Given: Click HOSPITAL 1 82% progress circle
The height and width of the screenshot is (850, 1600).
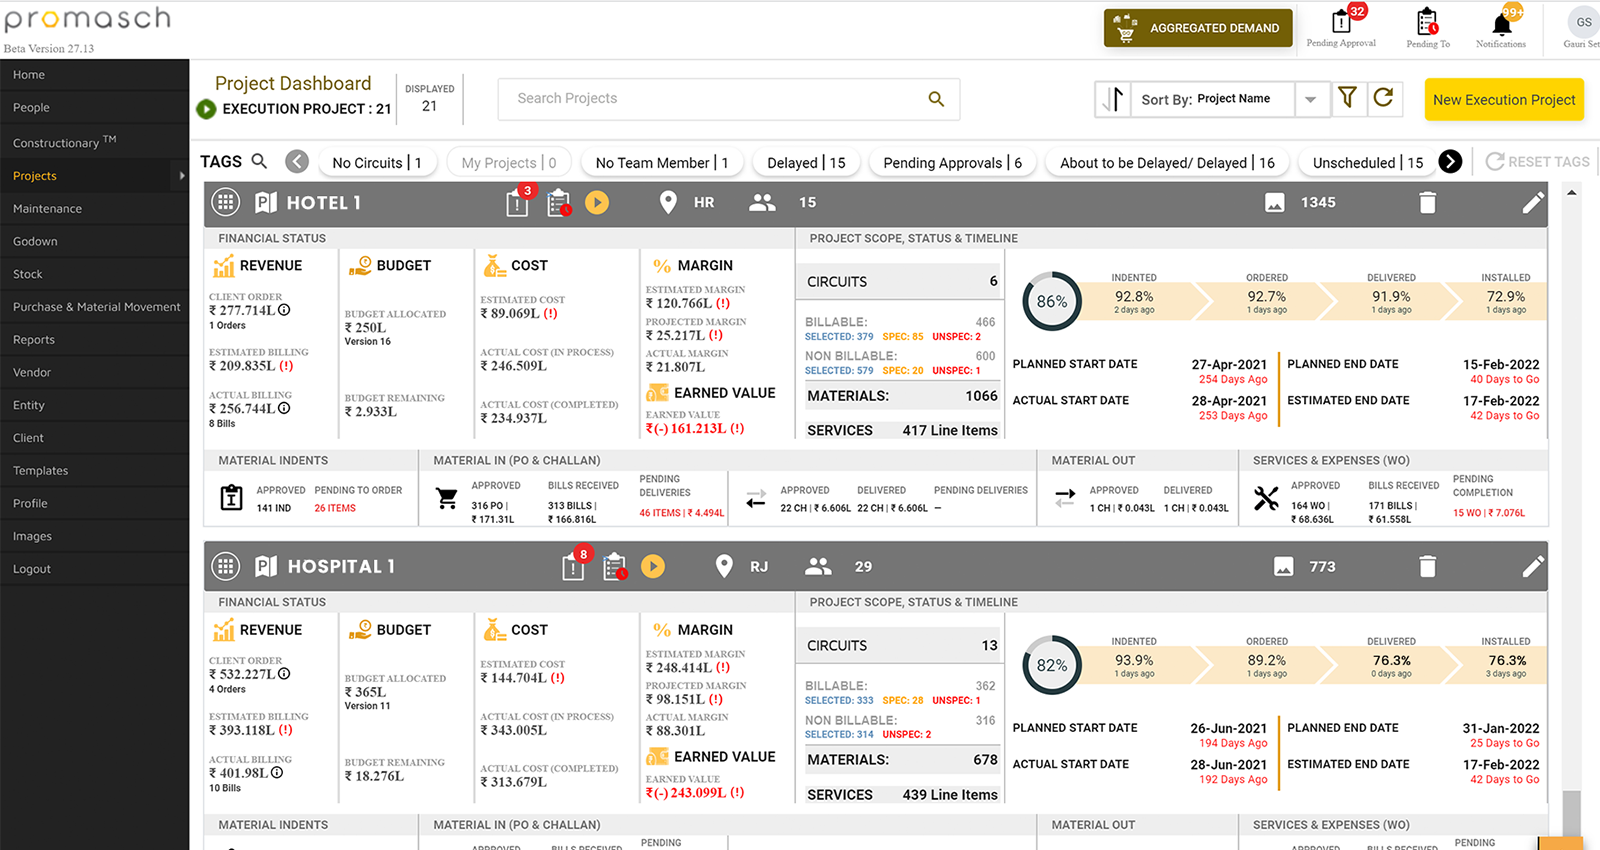Looking at the screenshot, I should pos(1052,665).
